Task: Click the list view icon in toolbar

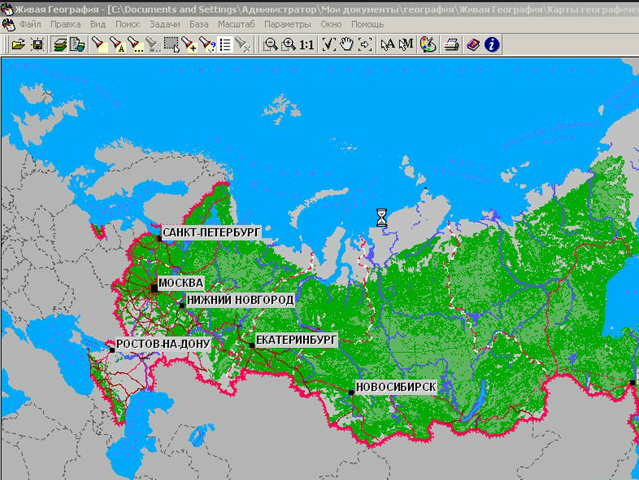Action: [225, 44]
